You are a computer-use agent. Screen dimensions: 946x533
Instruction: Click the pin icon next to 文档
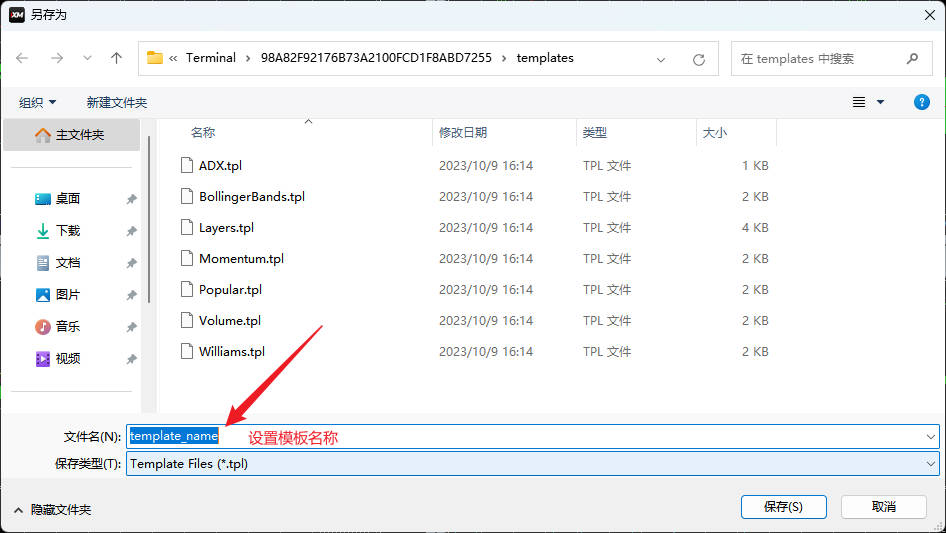pos(131,263)
